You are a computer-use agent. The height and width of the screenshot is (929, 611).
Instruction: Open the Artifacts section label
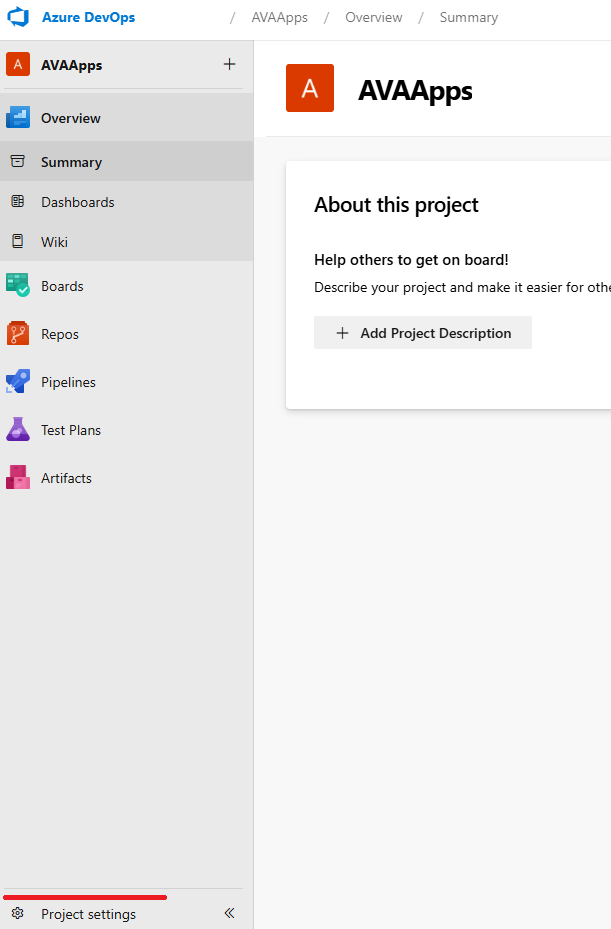tap(66, 478)
